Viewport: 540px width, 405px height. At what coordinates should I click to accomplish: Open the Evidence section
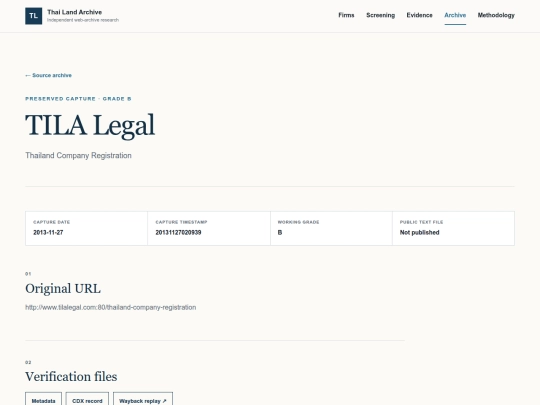coord(419,15)
